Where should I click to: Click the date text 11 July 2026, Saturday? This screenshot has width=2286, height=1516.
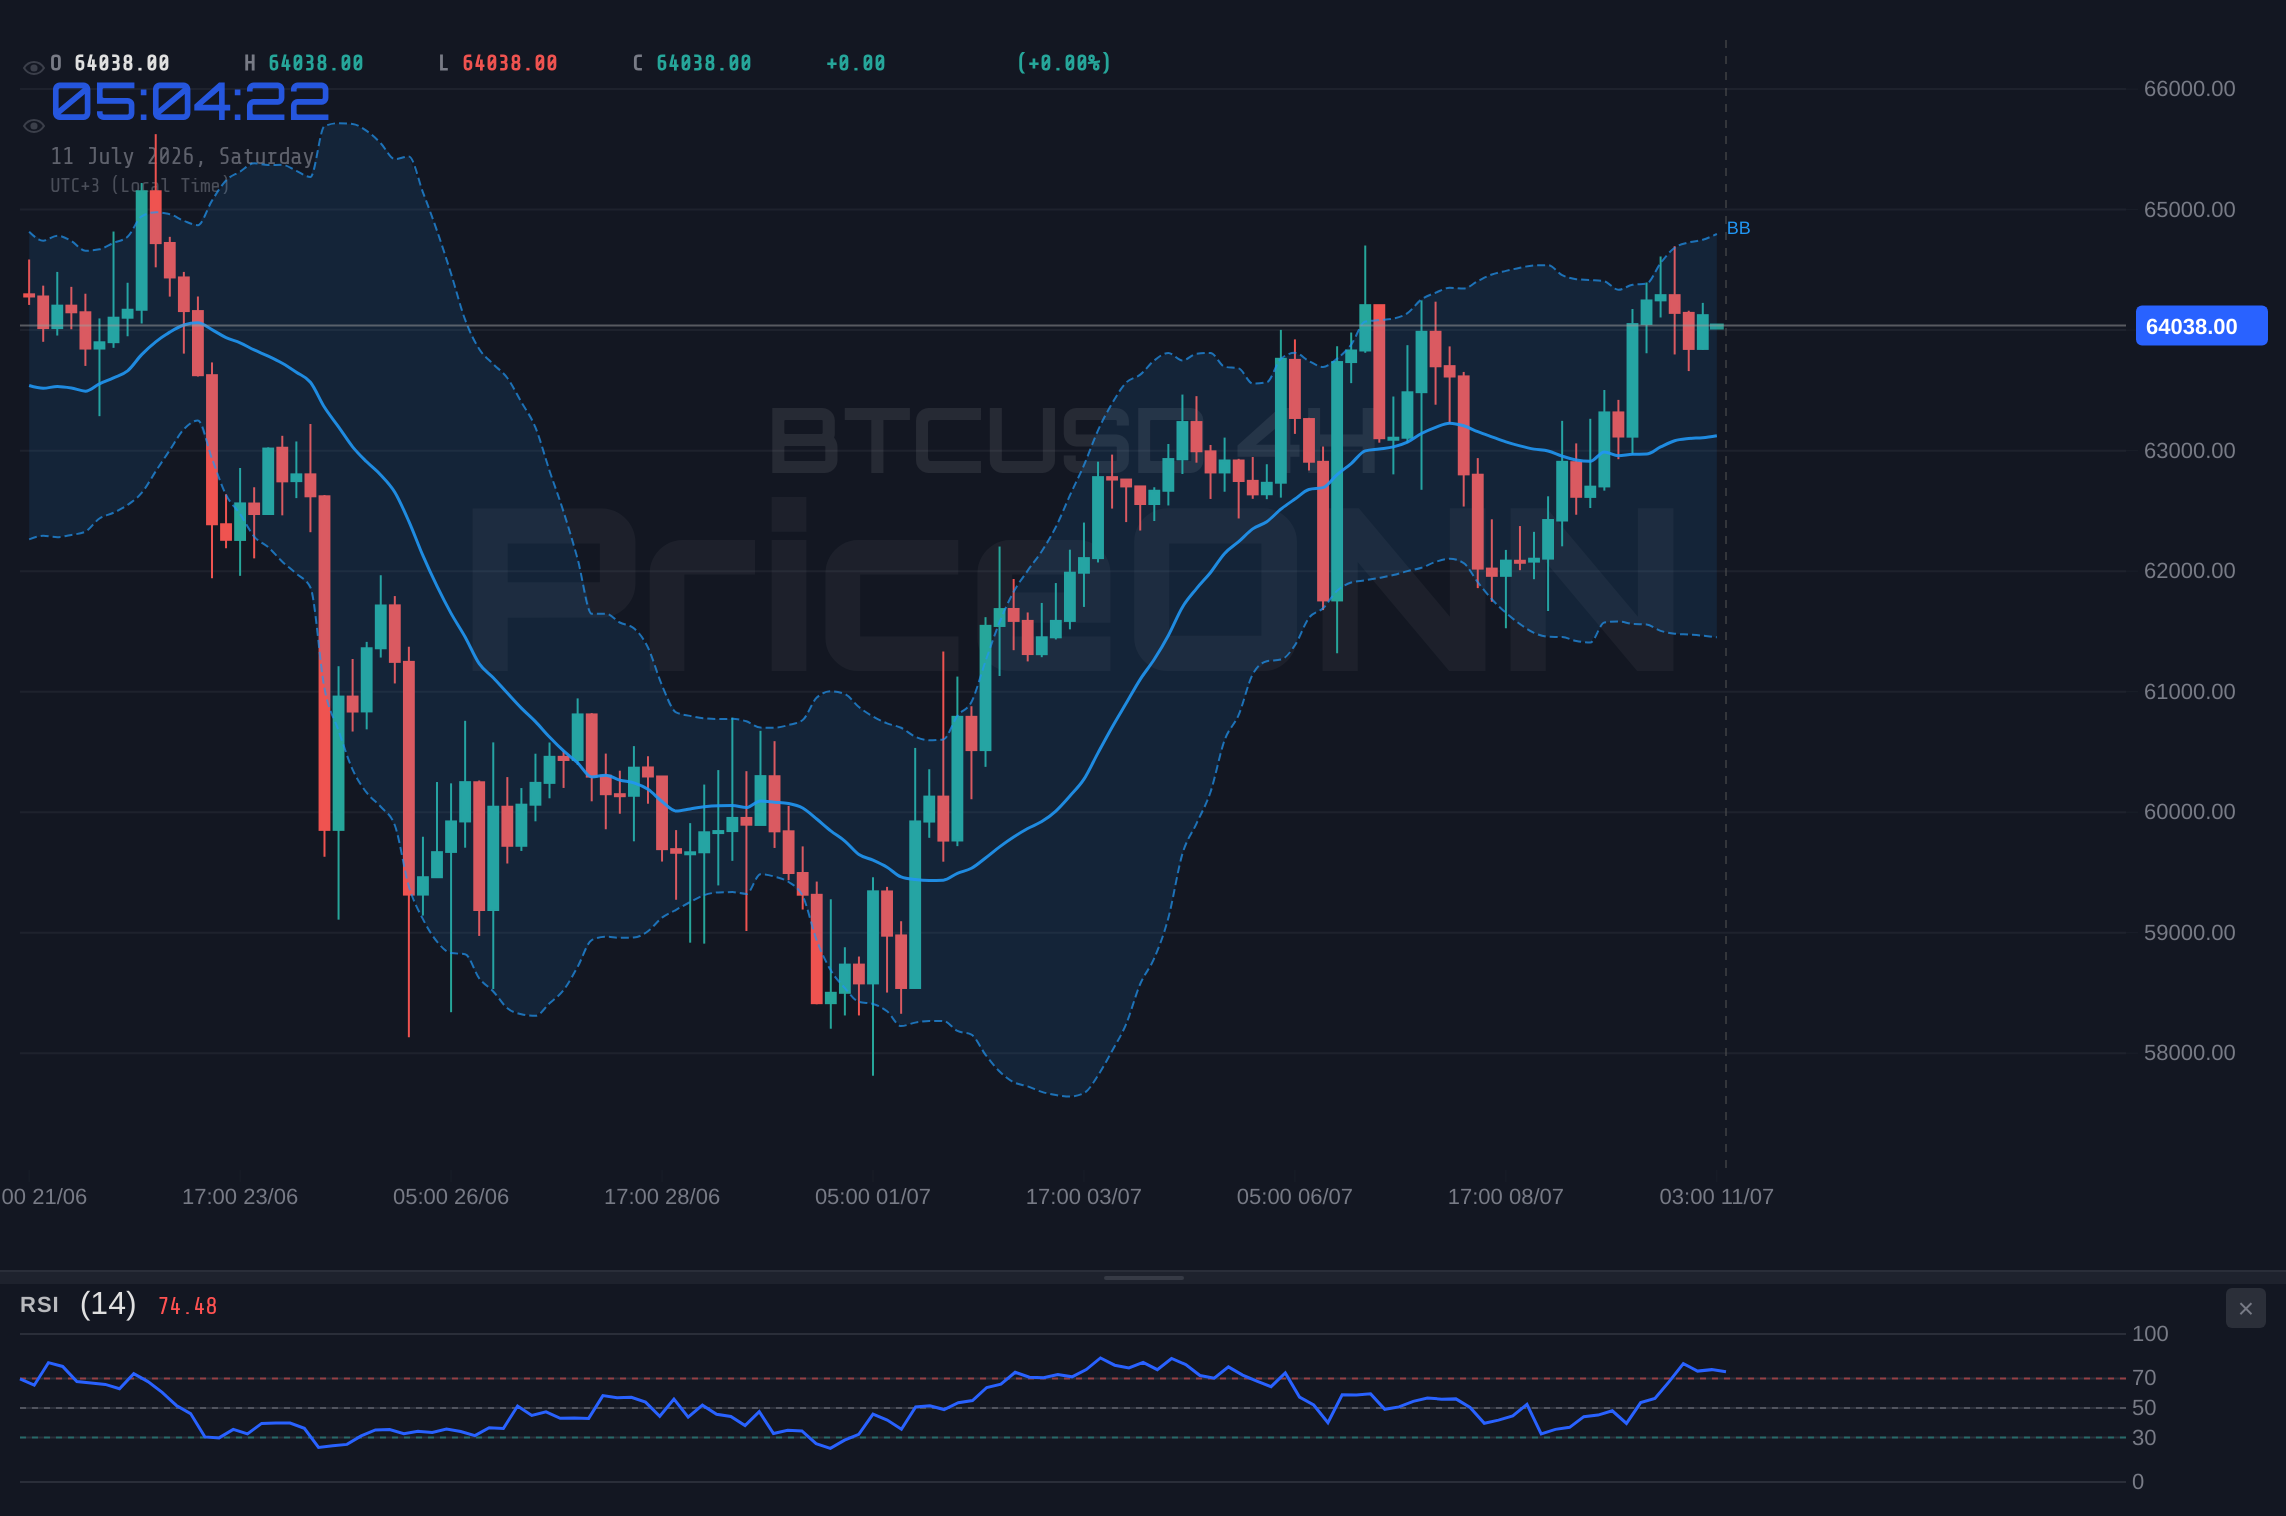[x=183, y=156]
